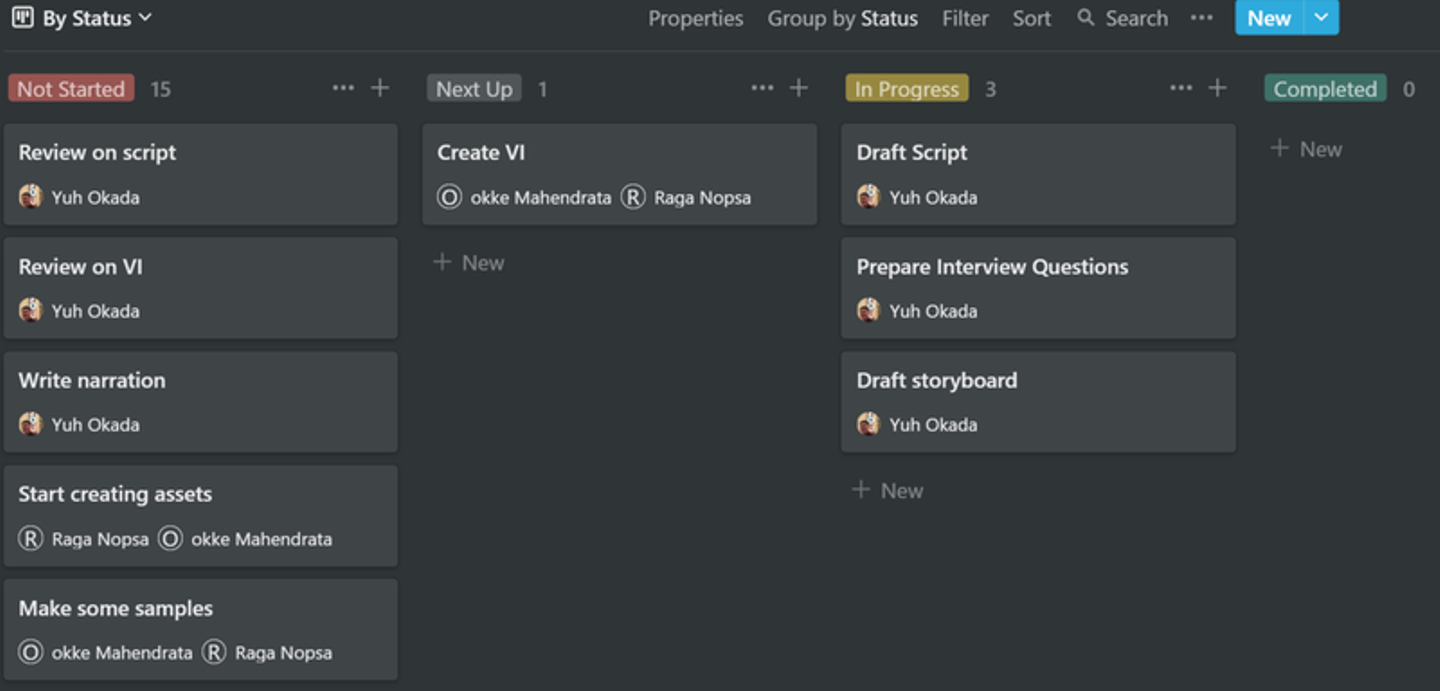
Task: Add card with Not Started plus icon
Action: 380,88
